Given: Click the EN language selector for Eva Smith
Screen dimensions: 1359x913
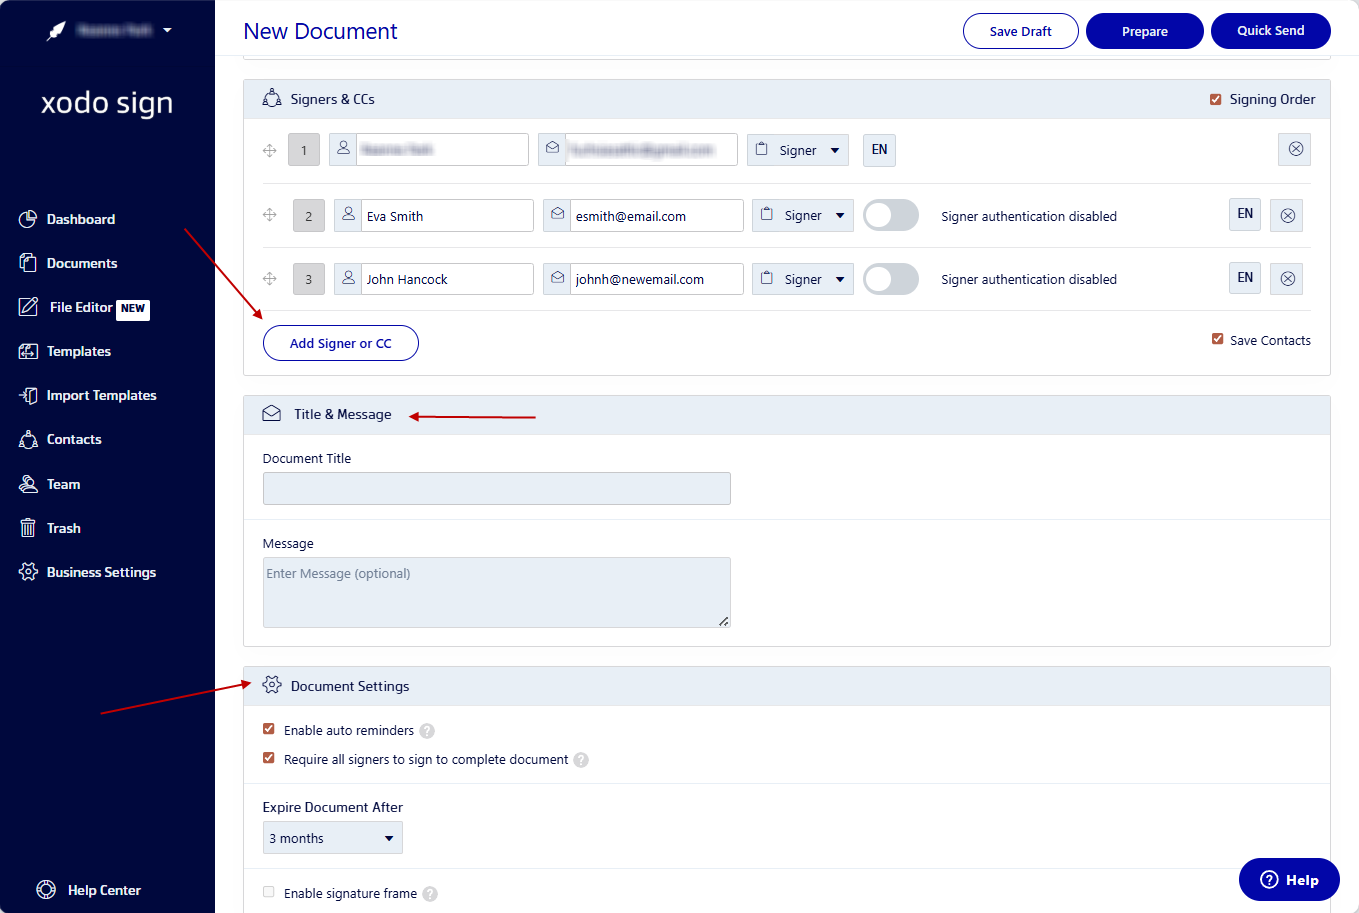Looking at the screenshot, I should (x=1244, y=214).
